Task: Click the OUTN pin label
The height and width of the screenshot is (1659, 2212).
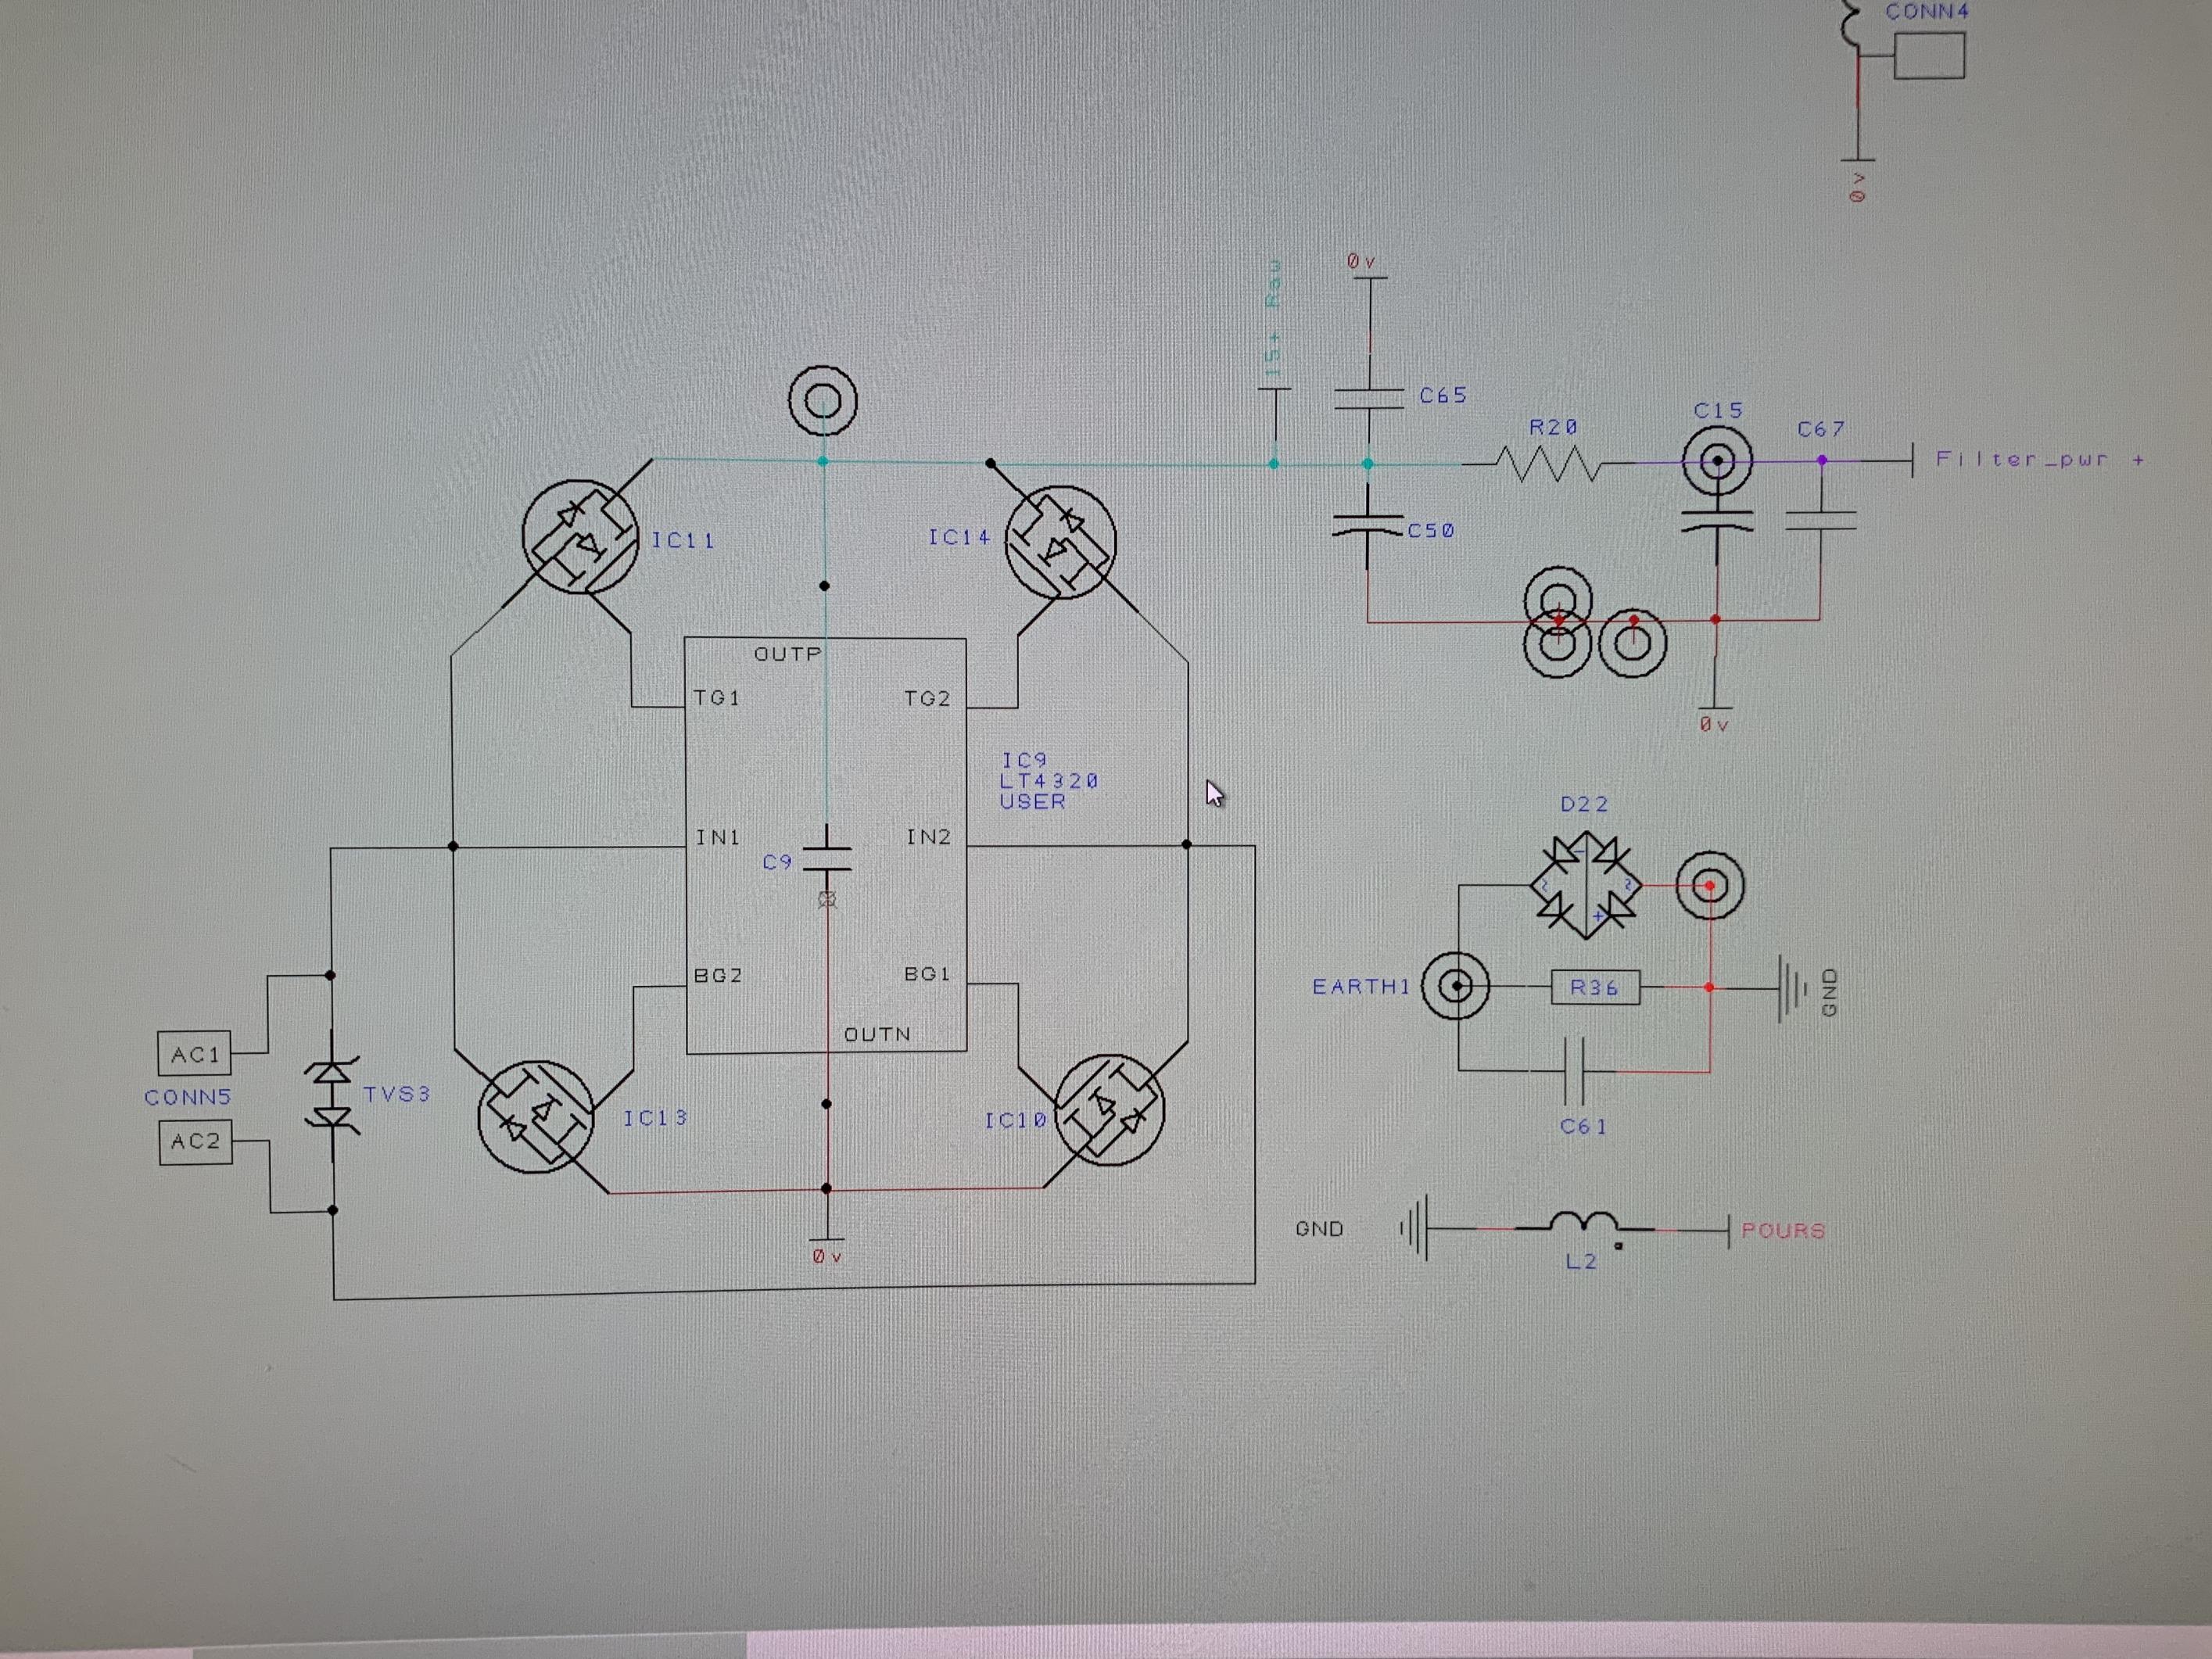Action: 877,1034
